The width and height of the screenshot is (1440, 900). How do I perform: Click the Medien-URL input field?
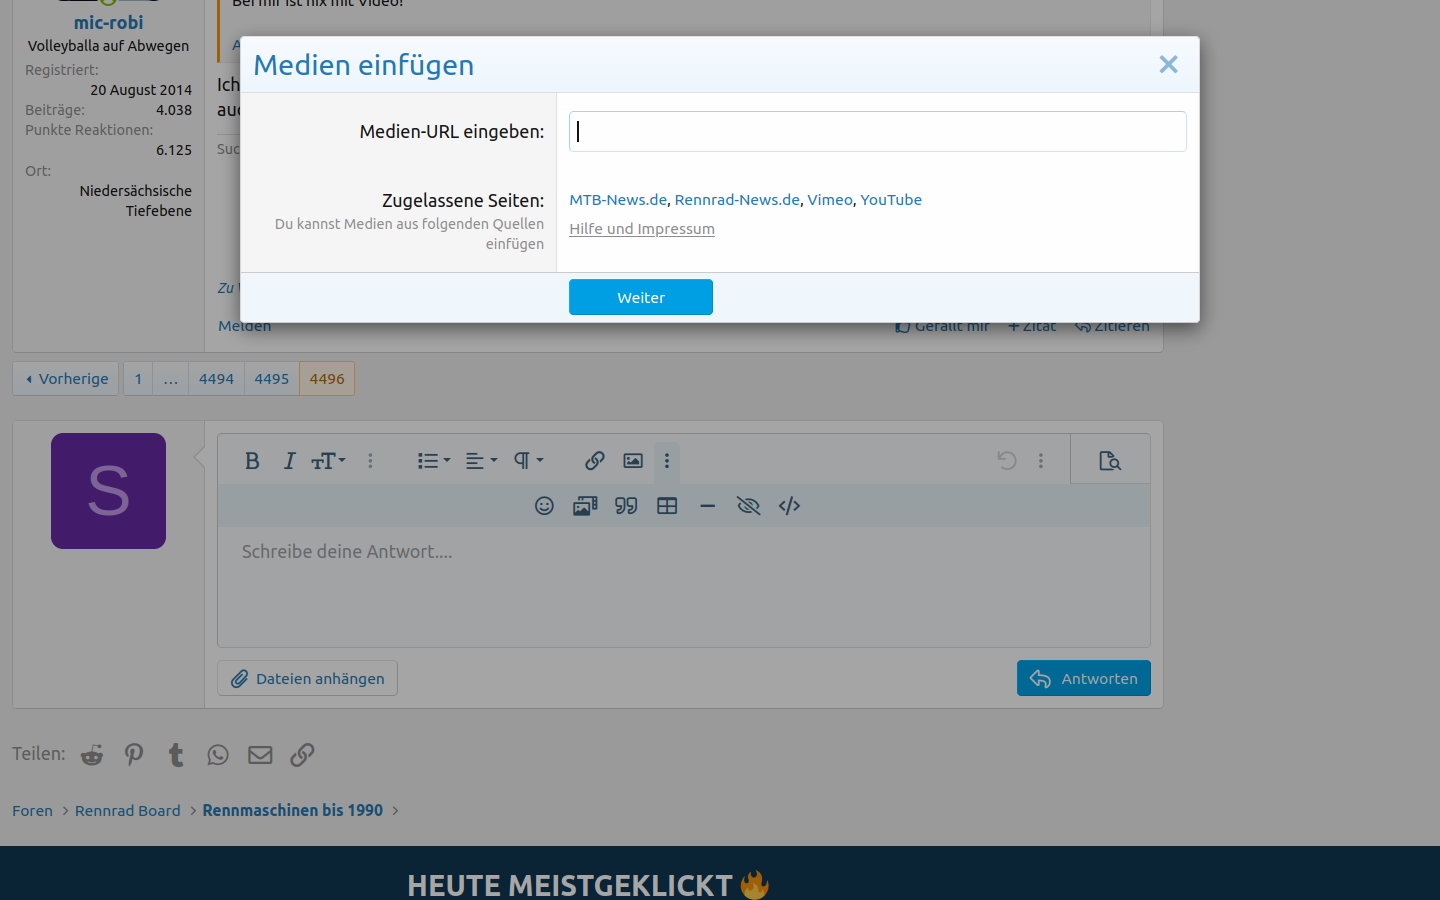pyautogui.click(x=877, y=132)
